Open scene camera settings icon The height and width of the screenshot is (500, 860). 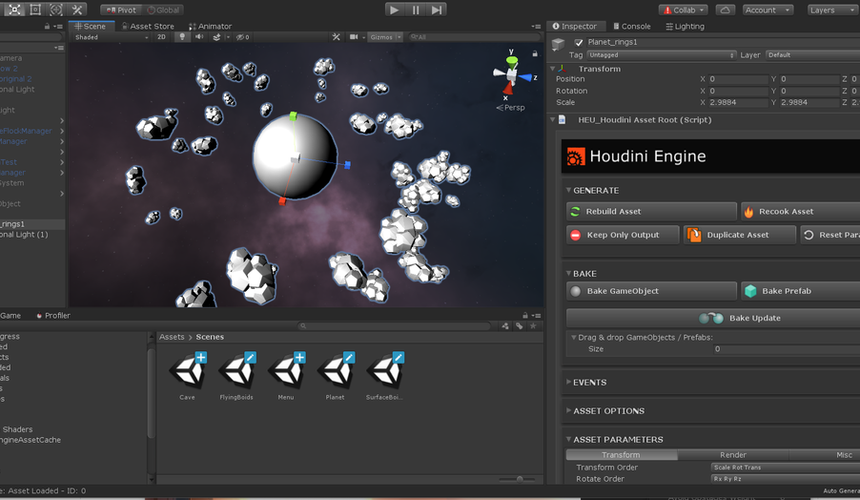point(354,37)
